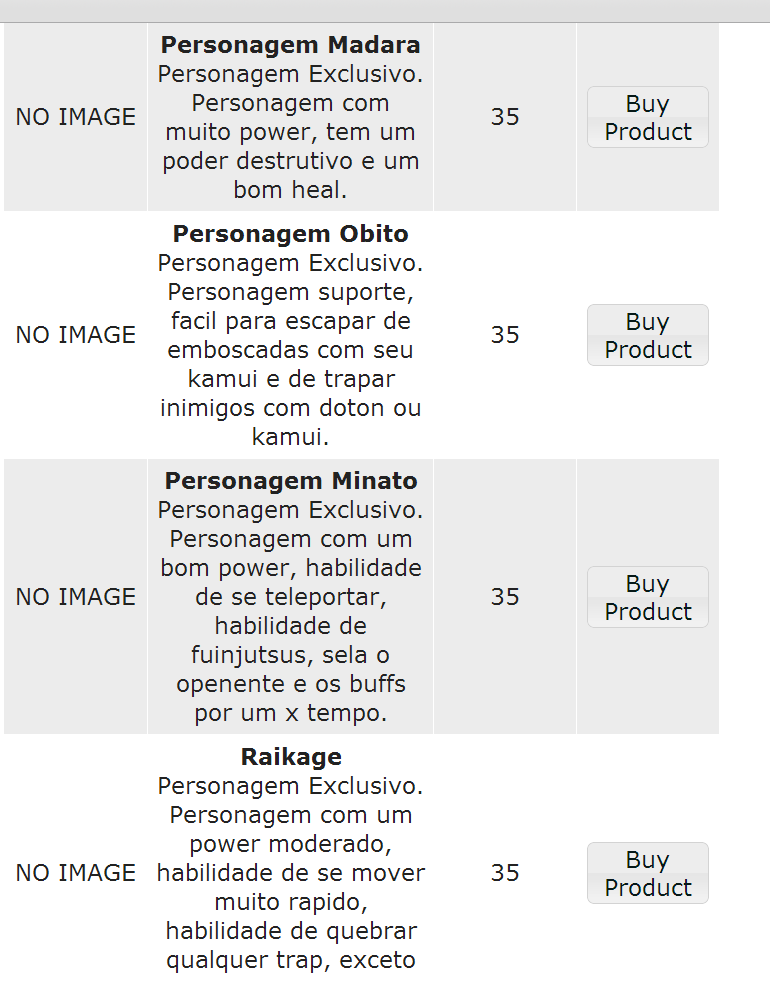
Task: Click the price 35 for Minato
Action: 505,597
